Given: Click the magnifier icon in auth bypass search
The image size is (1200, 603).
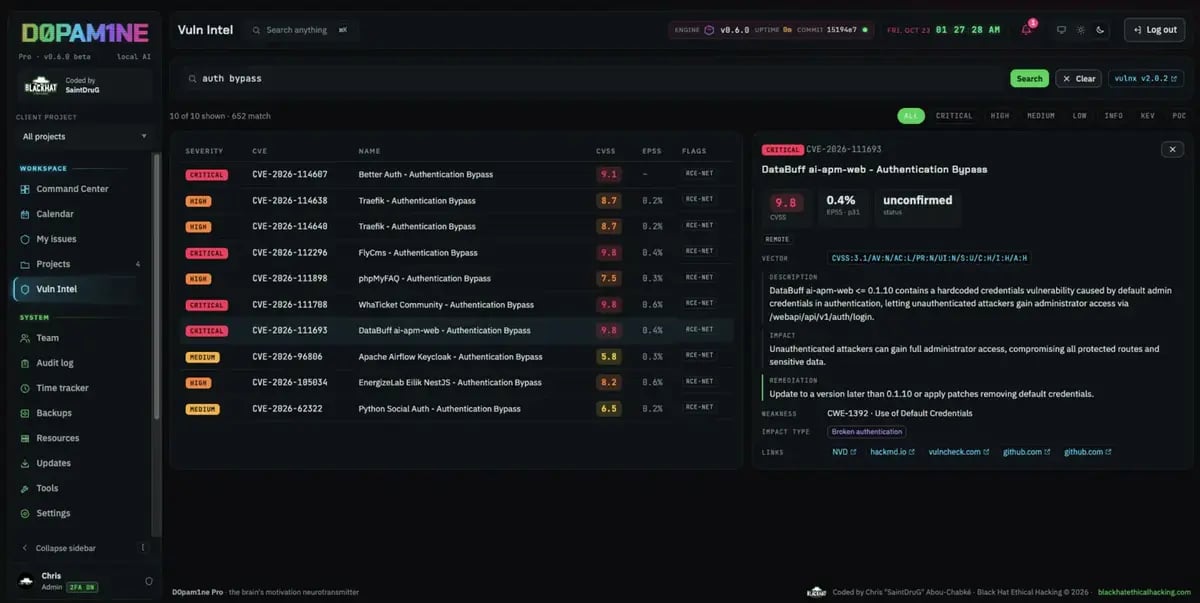Looking at the screenshot, I should click(x=193, y=78).
